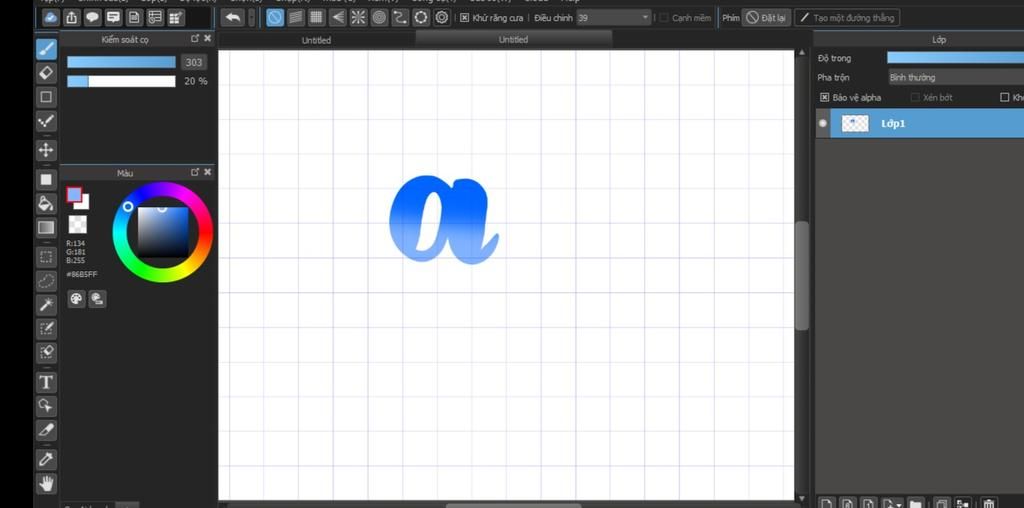
Task: Enable vanishing point snap
Action: pos(338,18)
